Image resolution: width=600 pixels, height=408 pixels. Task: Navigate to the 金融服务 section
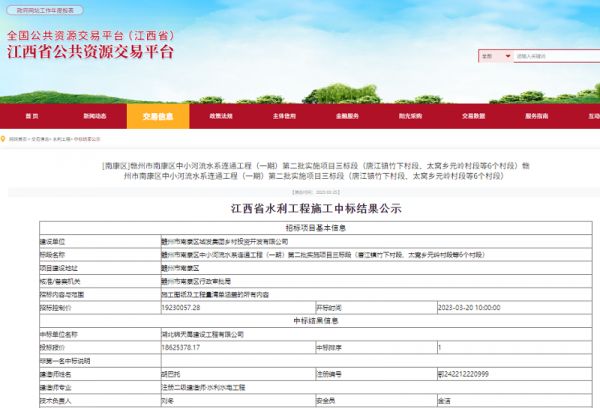click(x=347, y=116)
